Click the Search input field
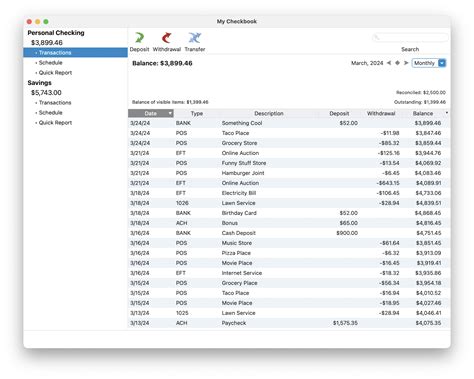Image resolution: width=474 pixels, height=379 pixels. 410,37
